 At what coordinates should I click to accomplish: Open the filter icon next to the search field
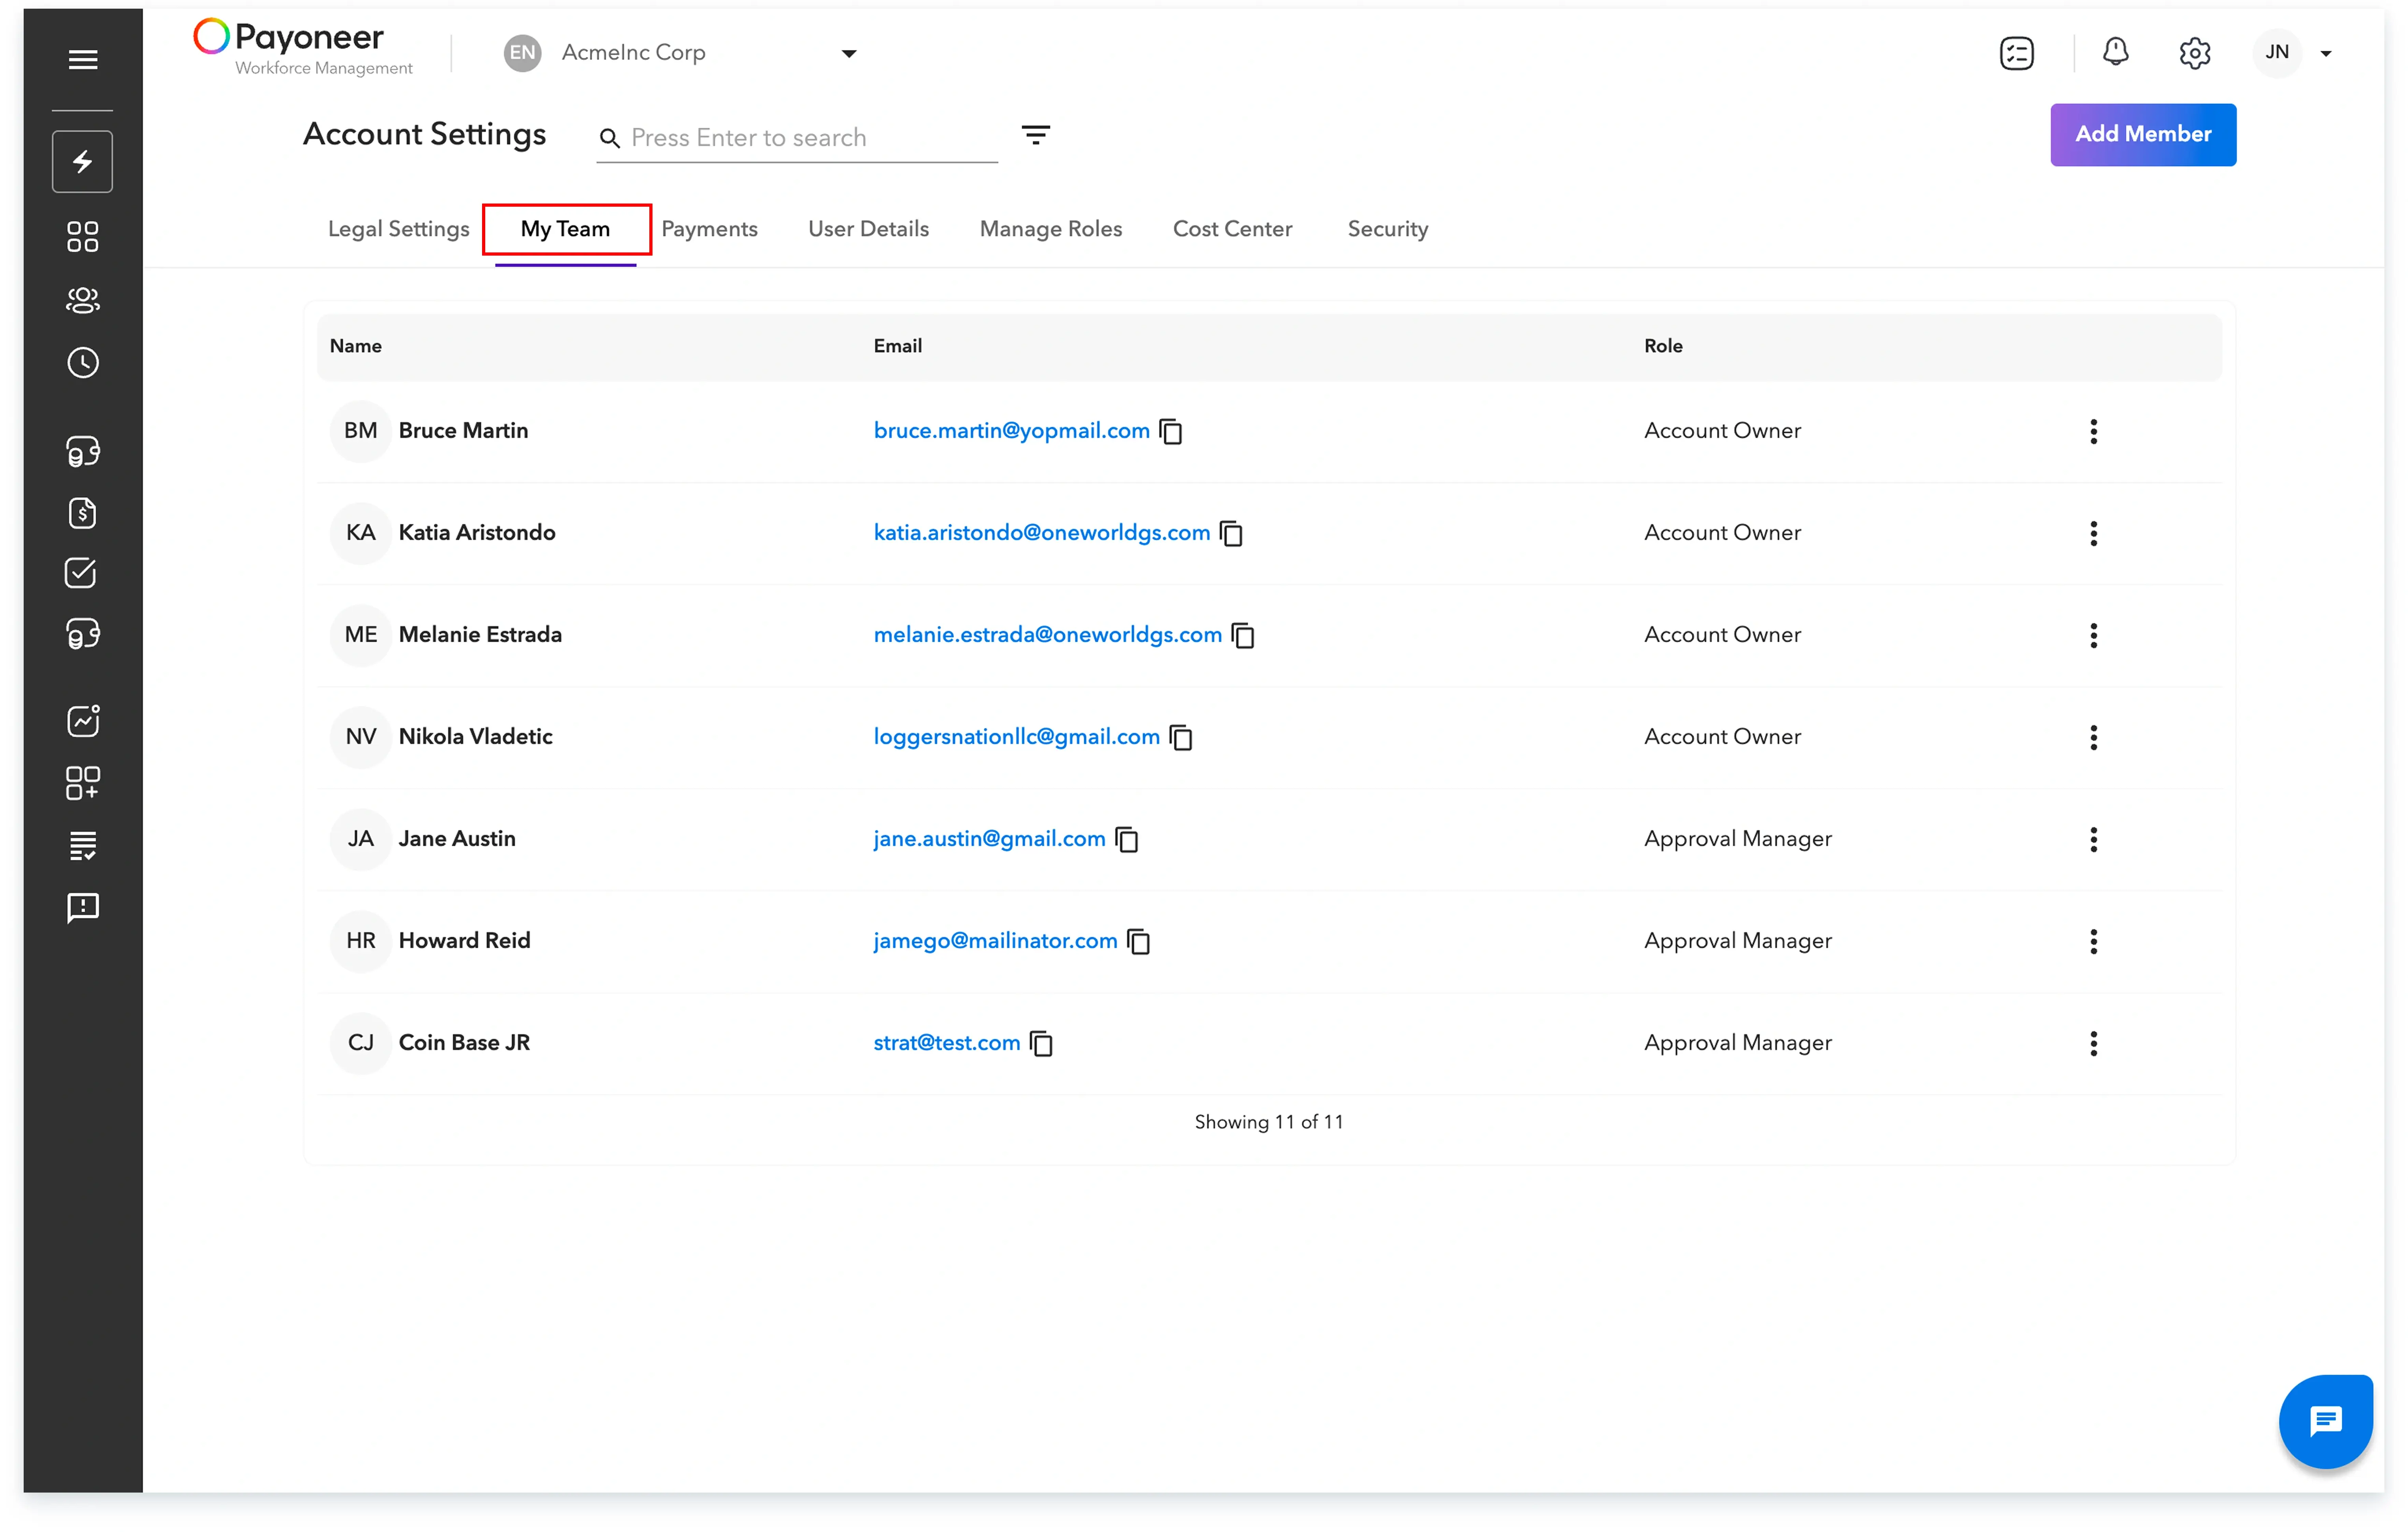click(x=1035, y=135)
